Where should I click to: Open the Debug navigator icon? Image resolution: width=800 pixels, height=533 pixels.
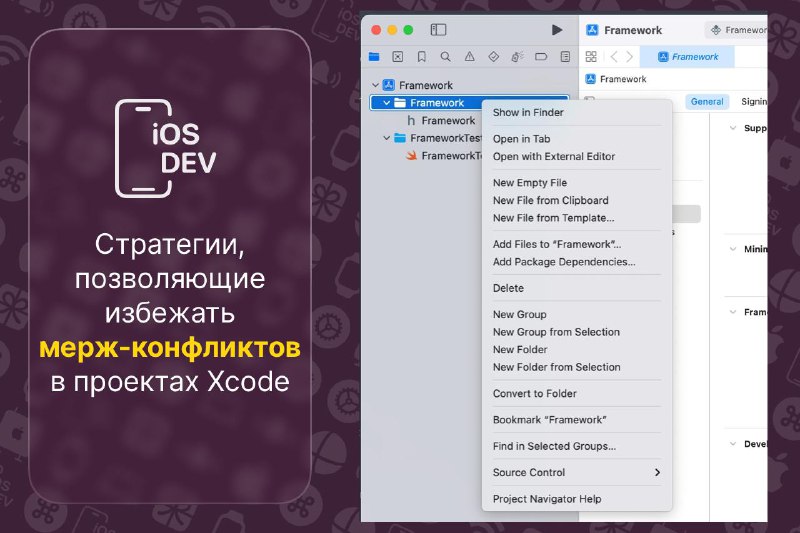click(517, 57)
